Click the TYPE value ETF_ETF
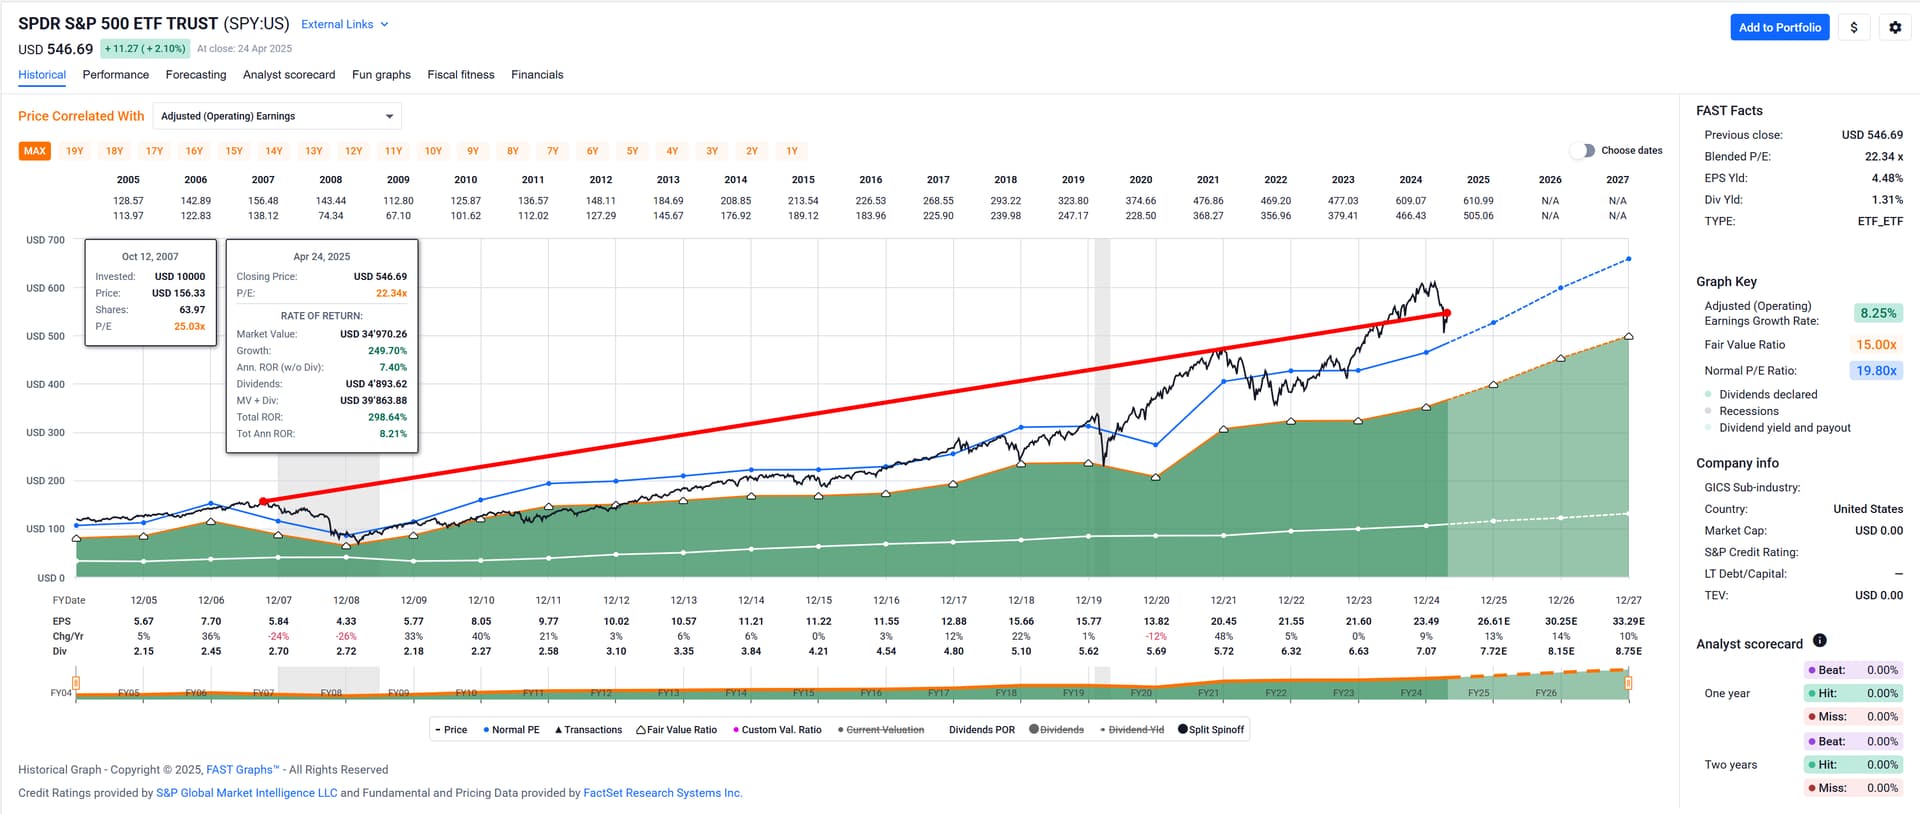 pos(1880,221)
